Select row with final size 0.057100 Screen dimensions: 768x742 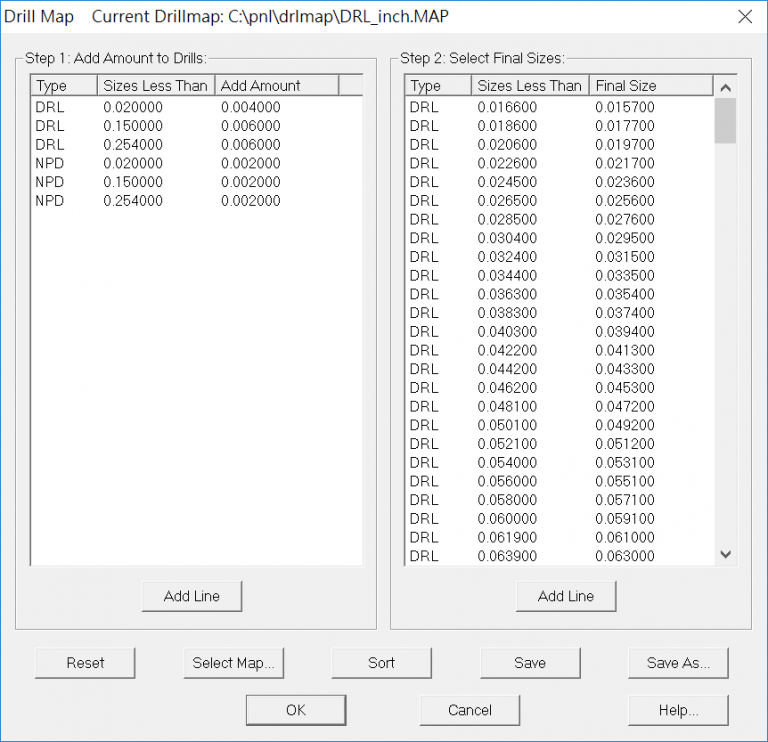click(x=559, y=500)
